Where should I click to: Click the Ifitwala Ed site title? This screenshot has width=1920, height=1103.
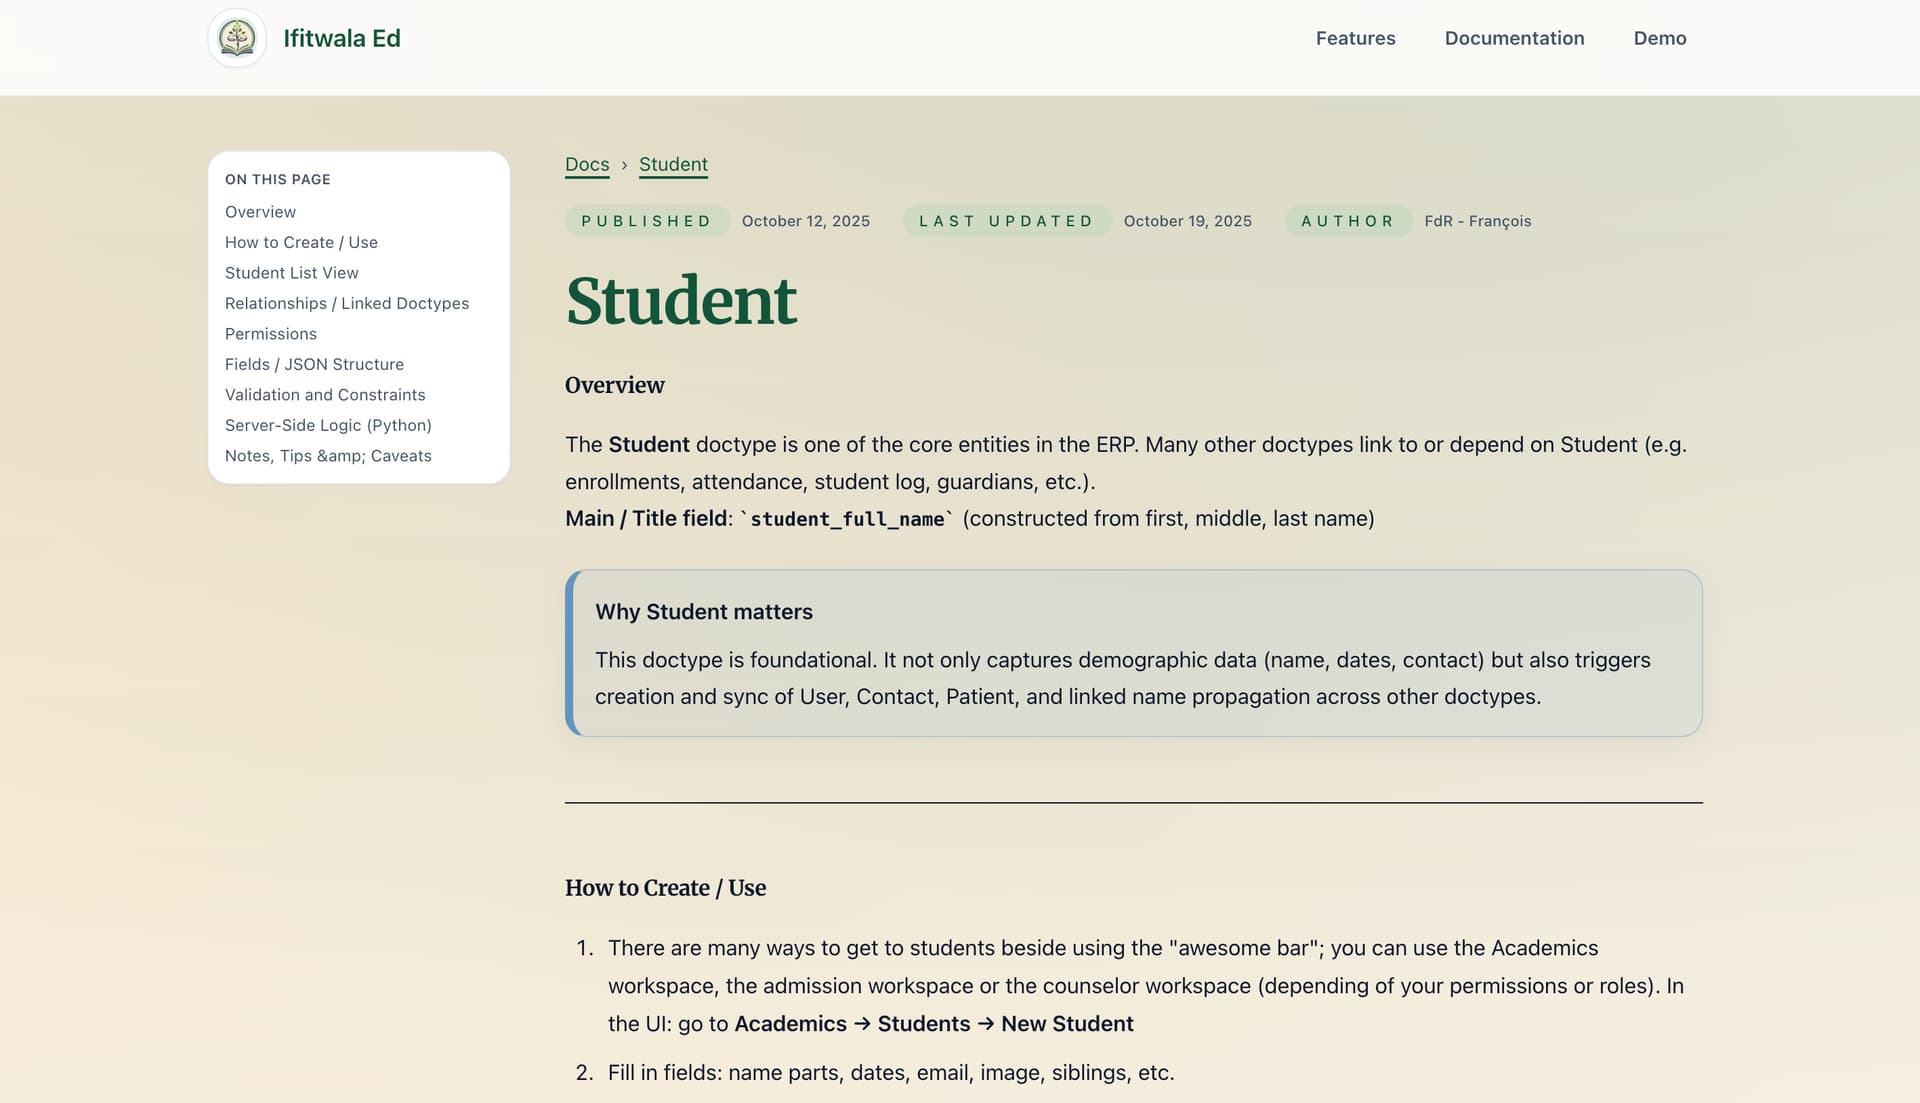point(341,38)
